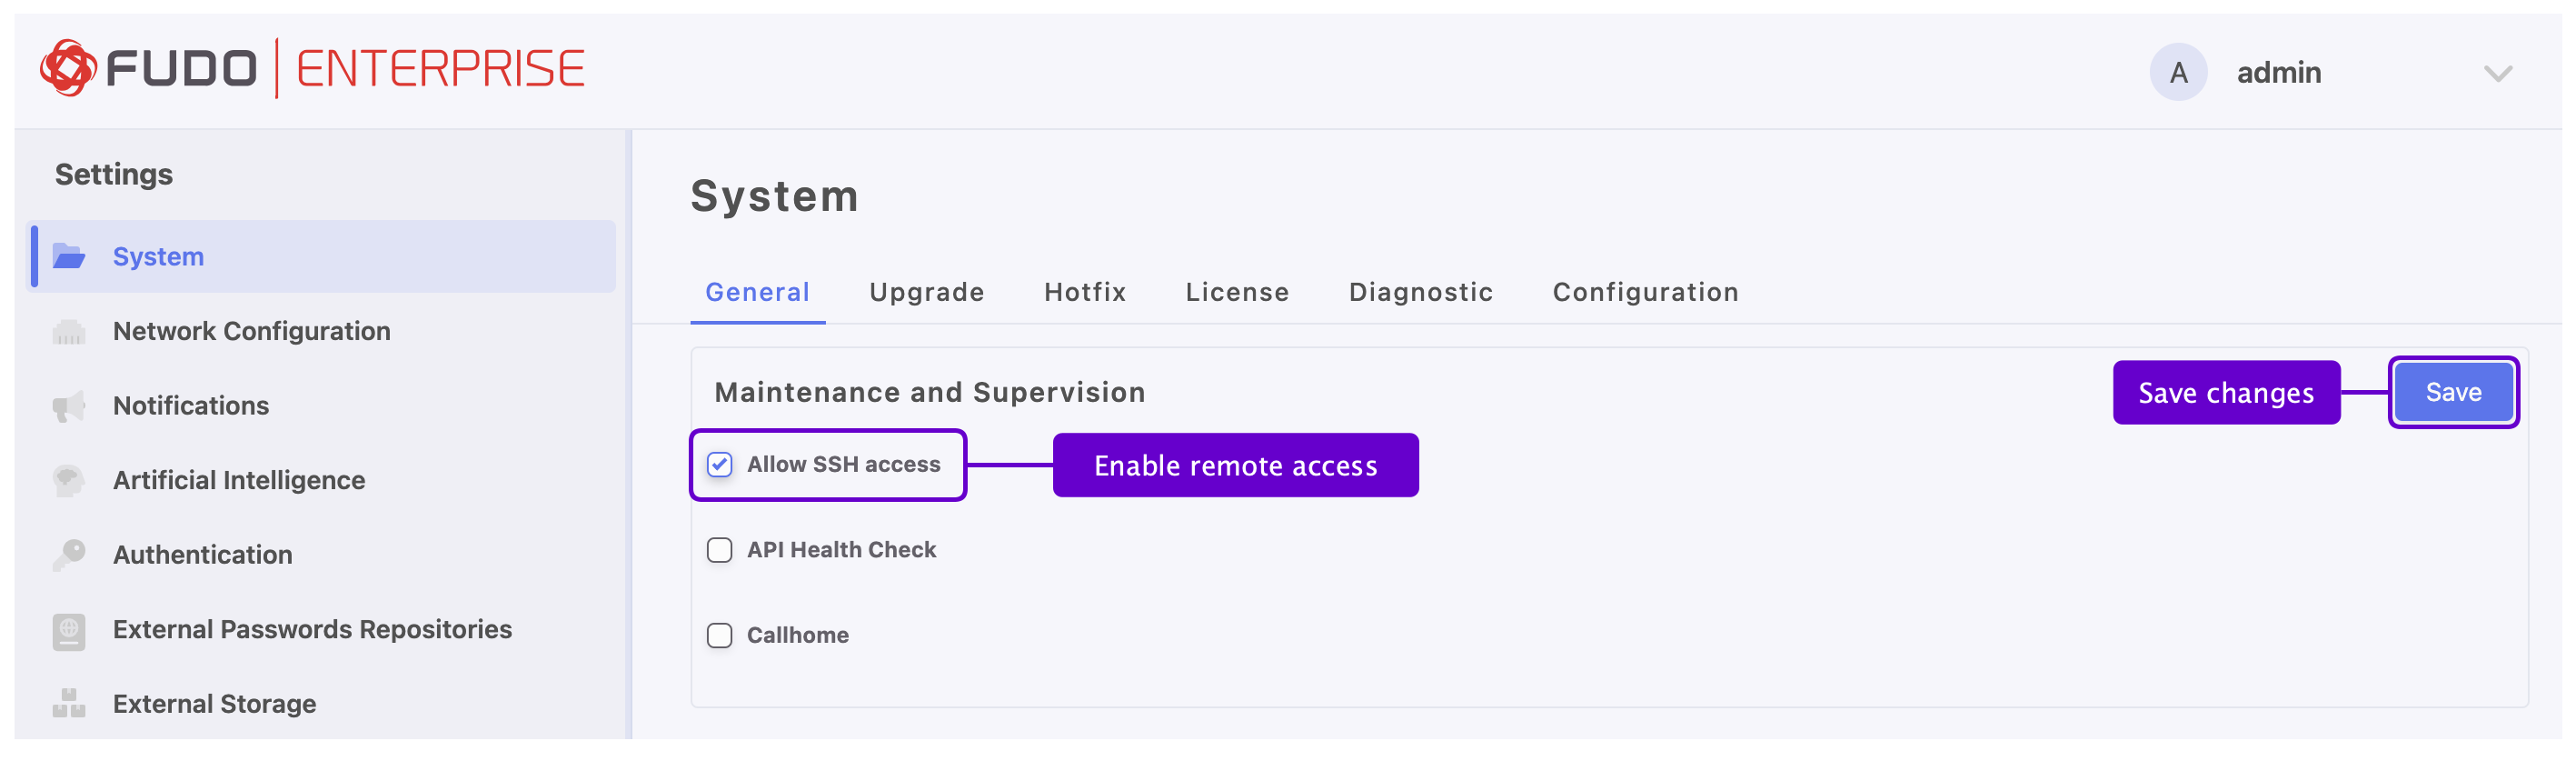Expand the admin user menu chevron
The width and height of the screenshot is (2576, 761).
coord(2497,74)
